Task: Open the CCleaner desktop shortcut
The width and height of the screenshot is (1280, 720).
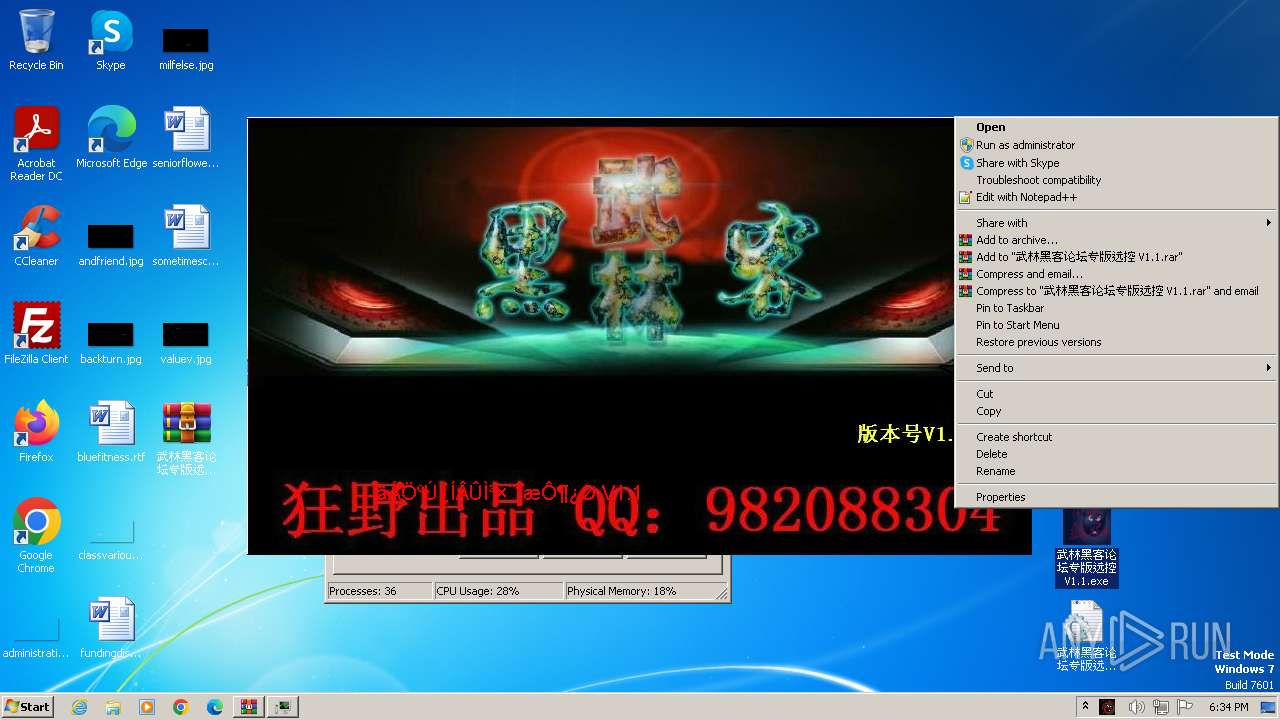Action: click(x=36, y=235)
